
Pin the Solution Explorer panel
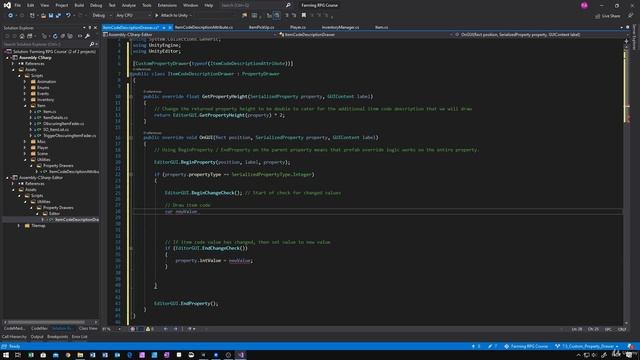(x=90, y=28)
